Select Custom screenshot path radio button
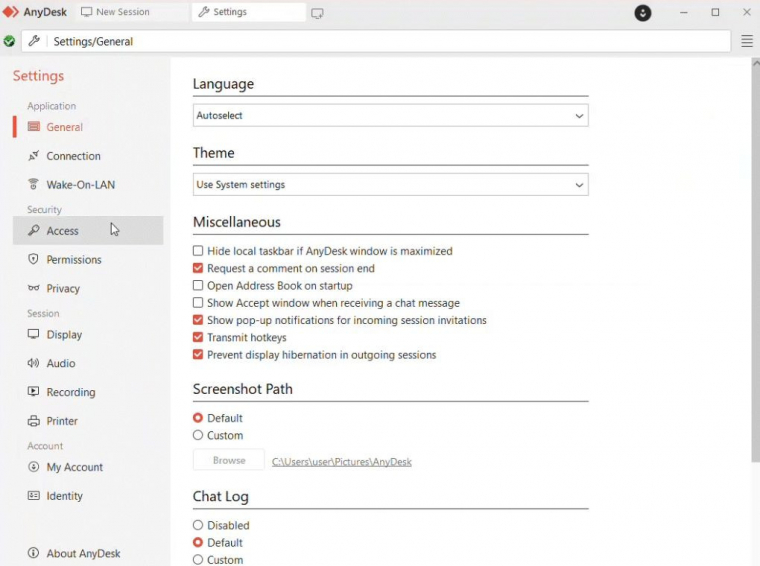 pos(198,435)
